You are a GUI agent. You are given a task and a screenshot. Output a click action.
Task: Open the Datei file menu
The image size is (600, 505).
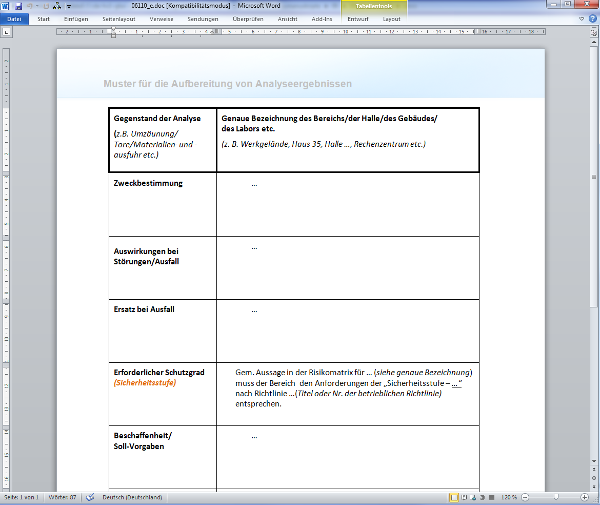[14, 19]
